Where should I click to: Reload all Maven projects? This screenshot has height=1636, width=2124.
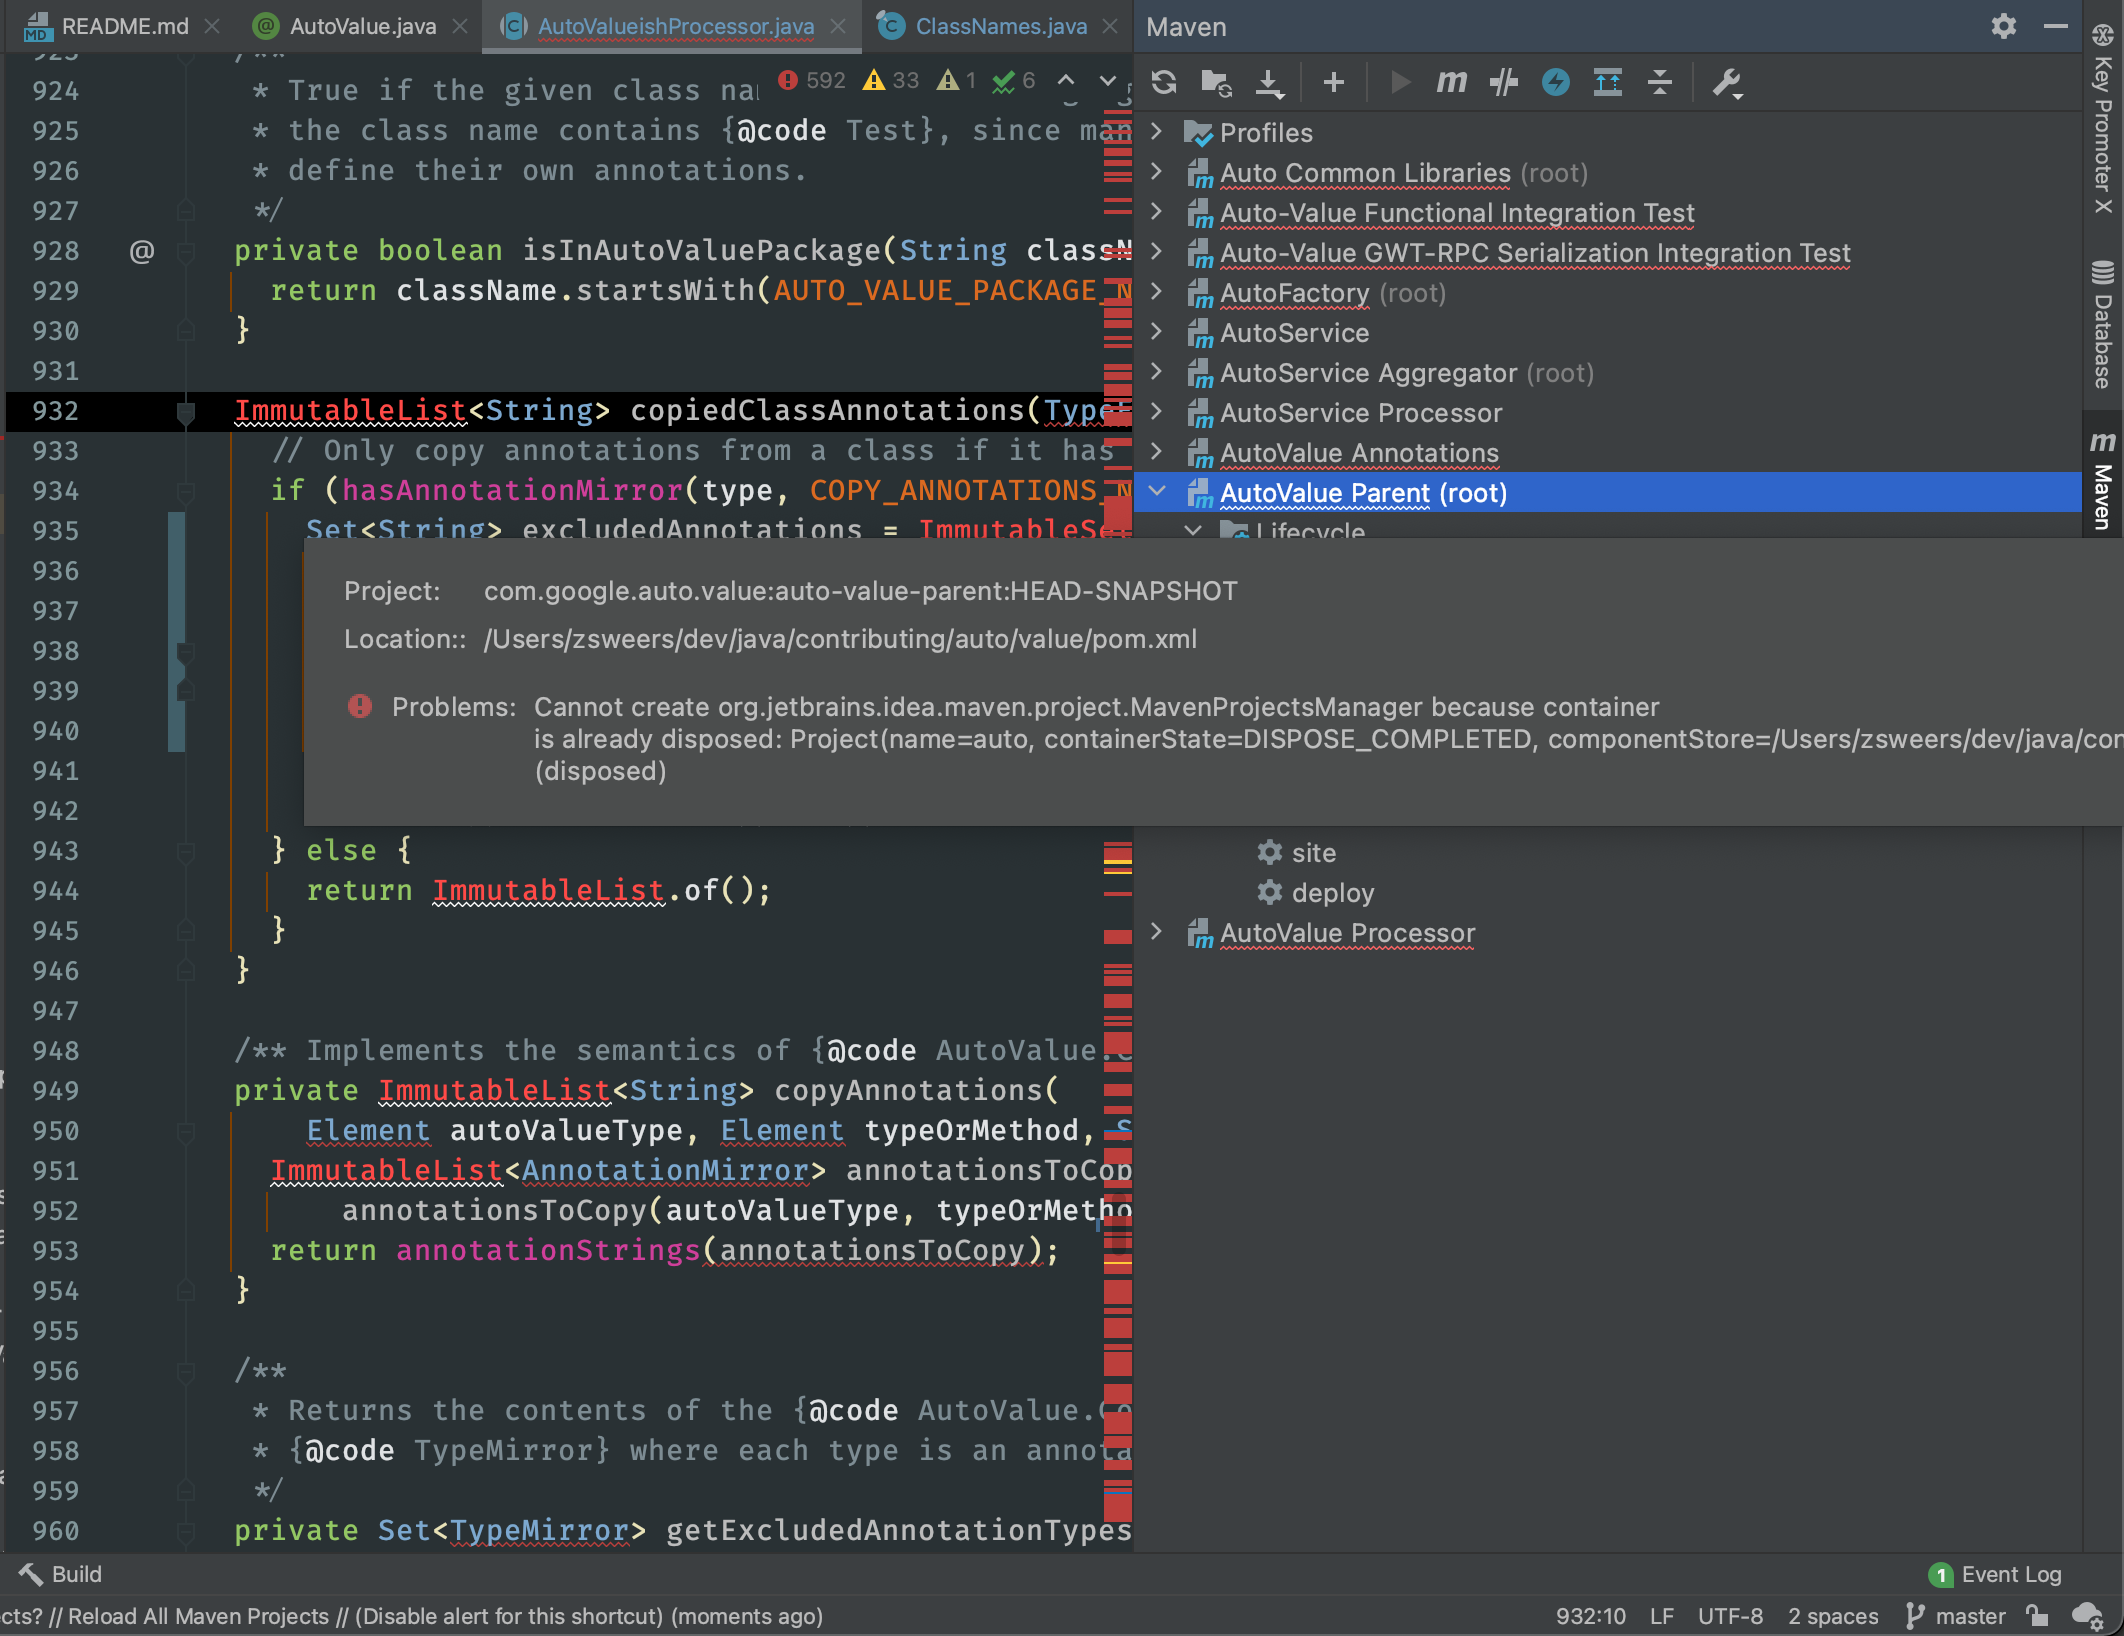[x=1164, y=83]
